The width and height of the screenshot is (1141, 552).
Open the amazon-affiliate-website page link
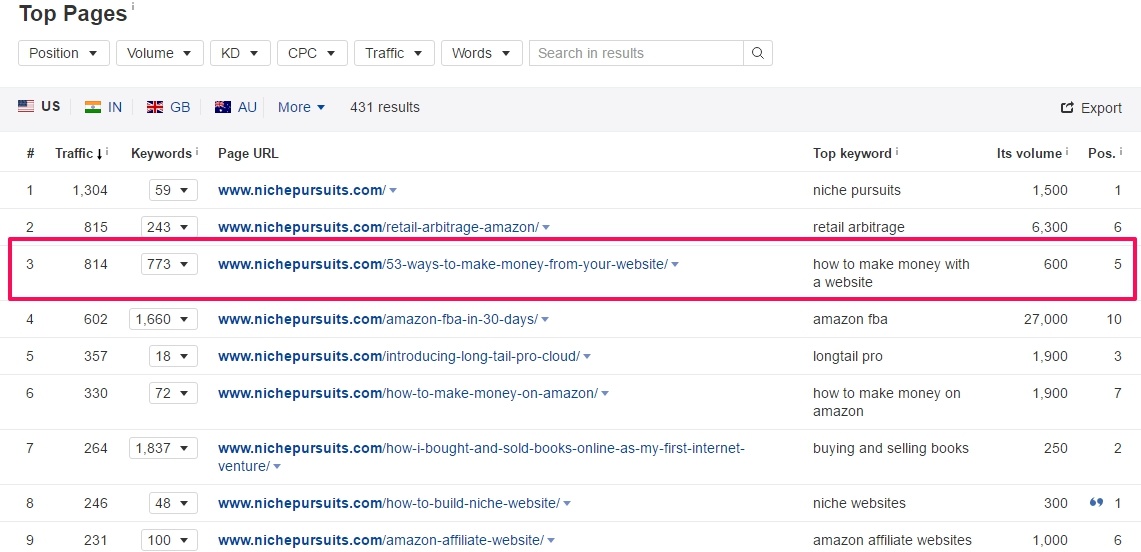[x=381, y=540]
